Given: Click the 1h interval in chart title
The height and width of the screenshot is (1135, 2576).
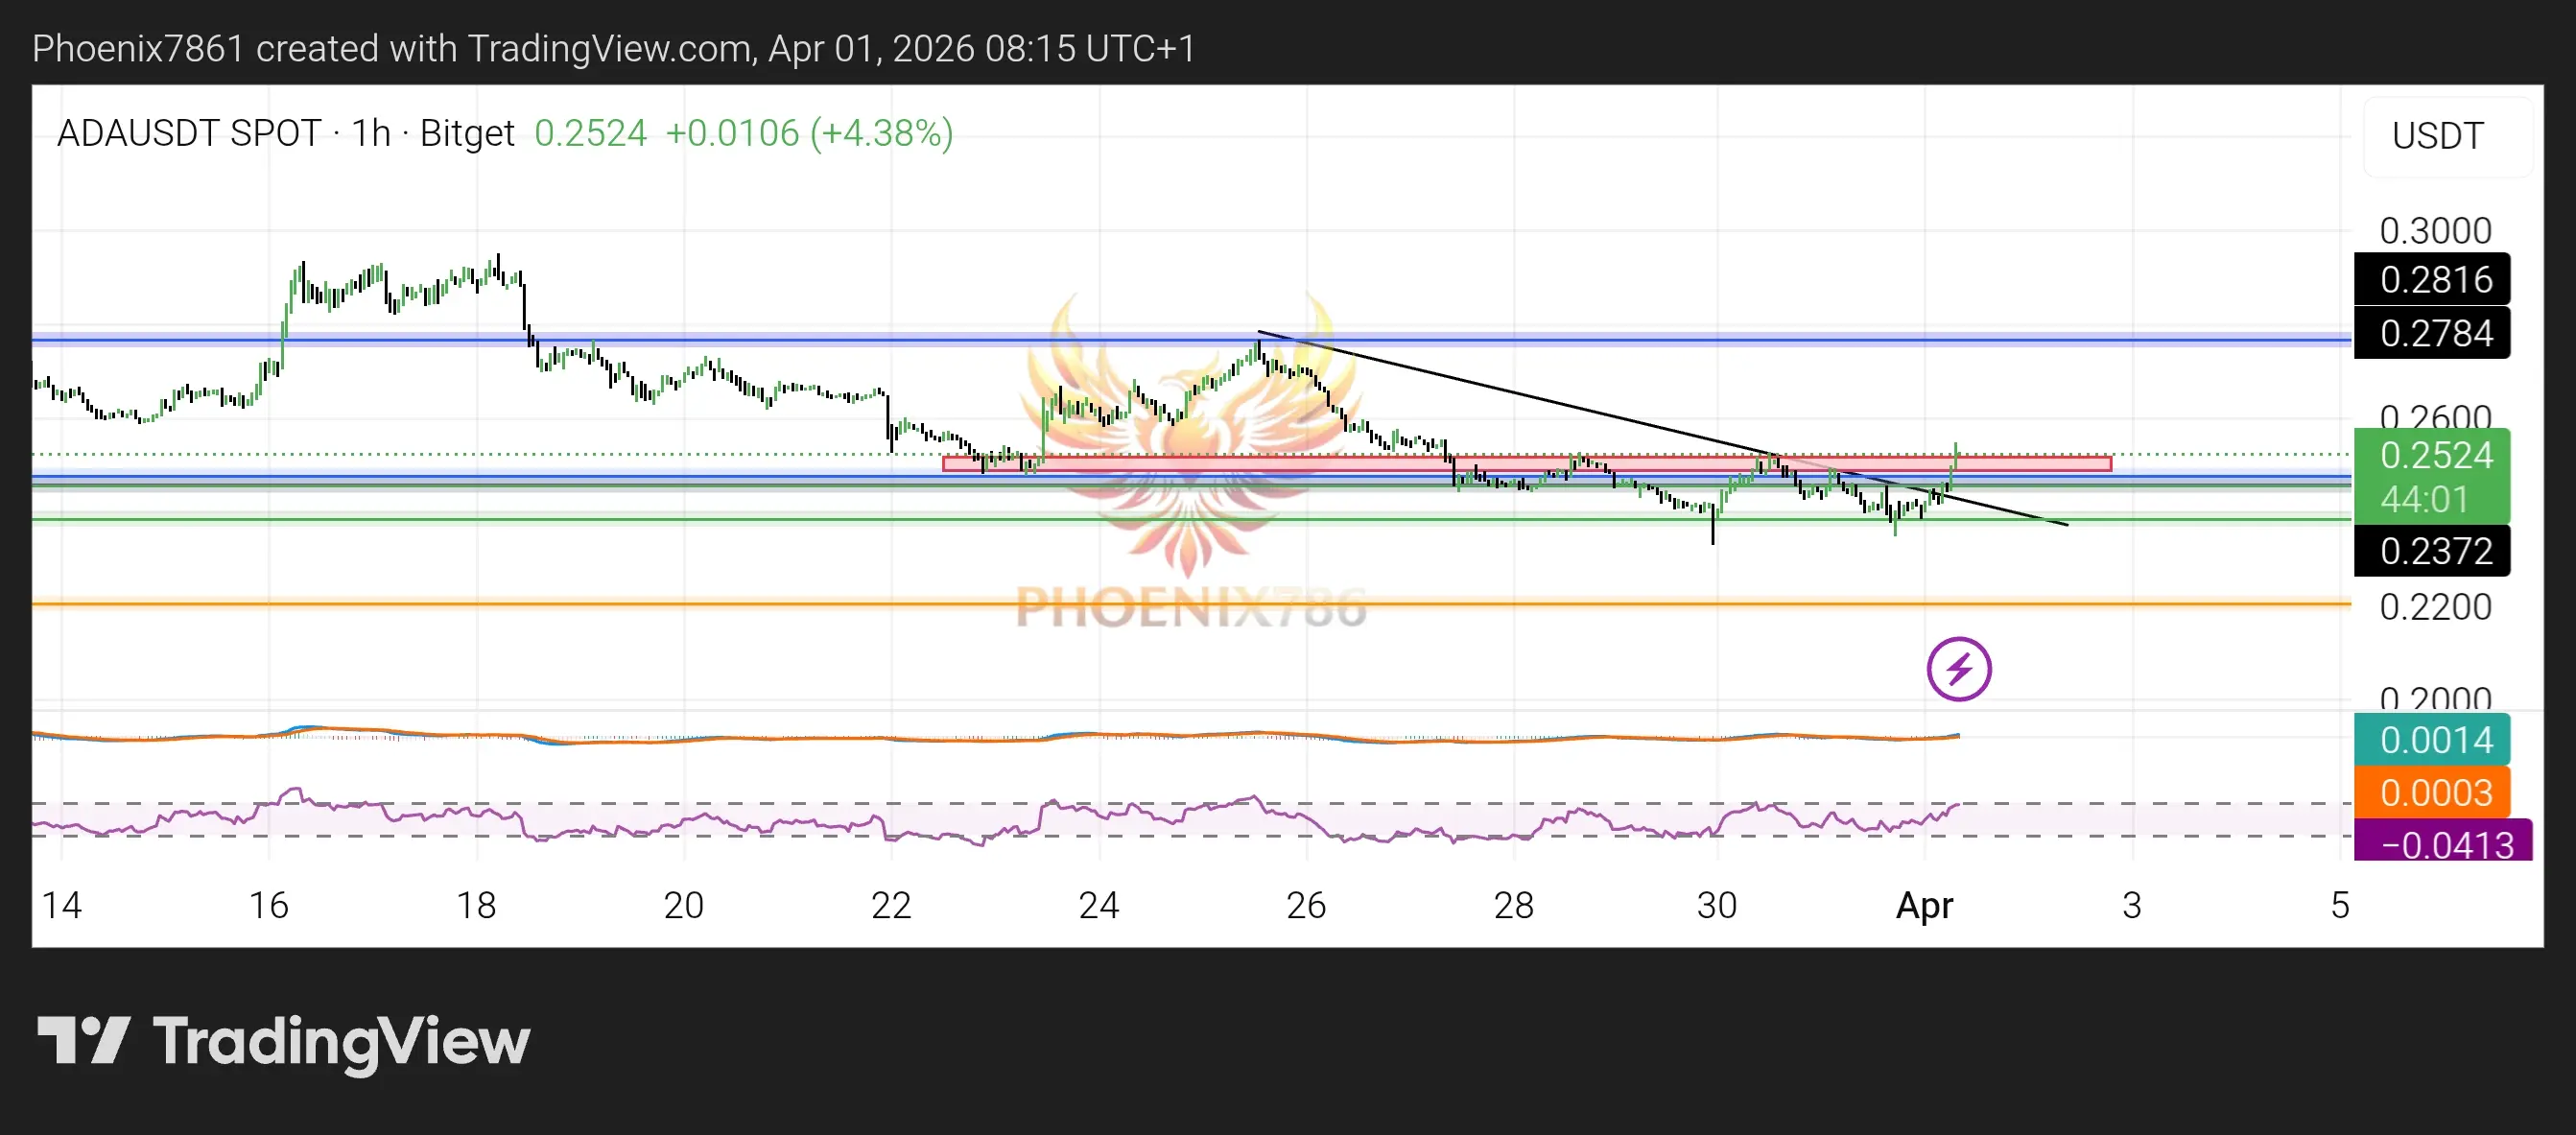Looking at the screenshot, I should tap(370, 133).
